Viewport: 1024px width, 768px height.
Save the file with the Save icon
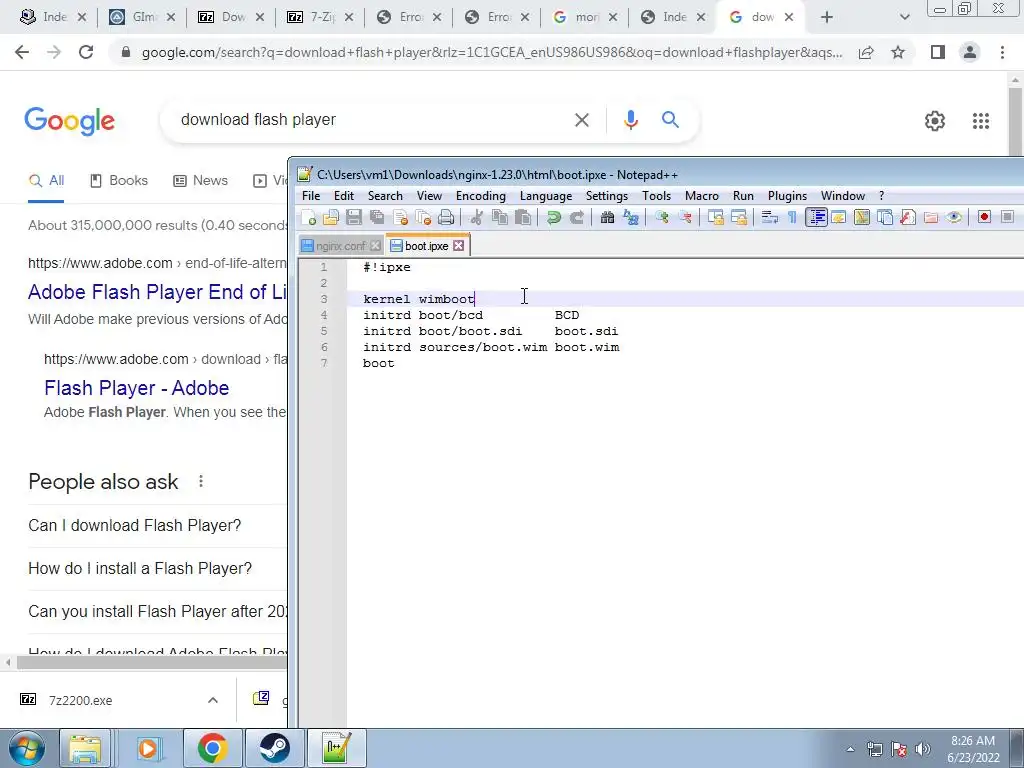tap(354, 217)
